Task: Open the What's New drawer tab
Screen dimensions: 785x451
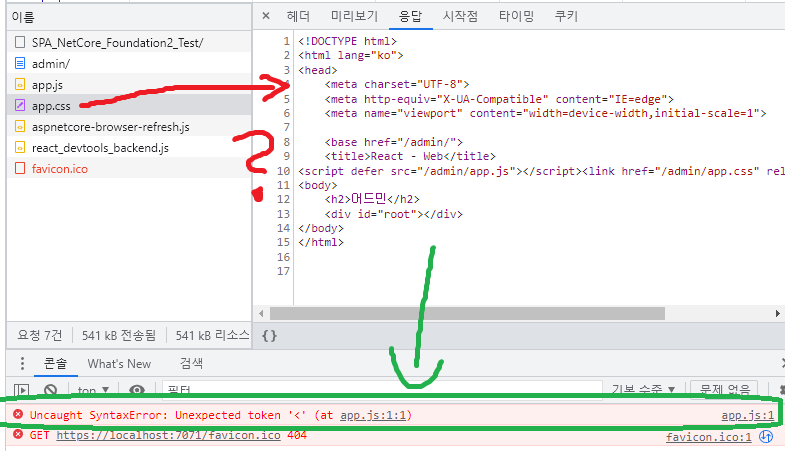Action: tap(119, 363)
